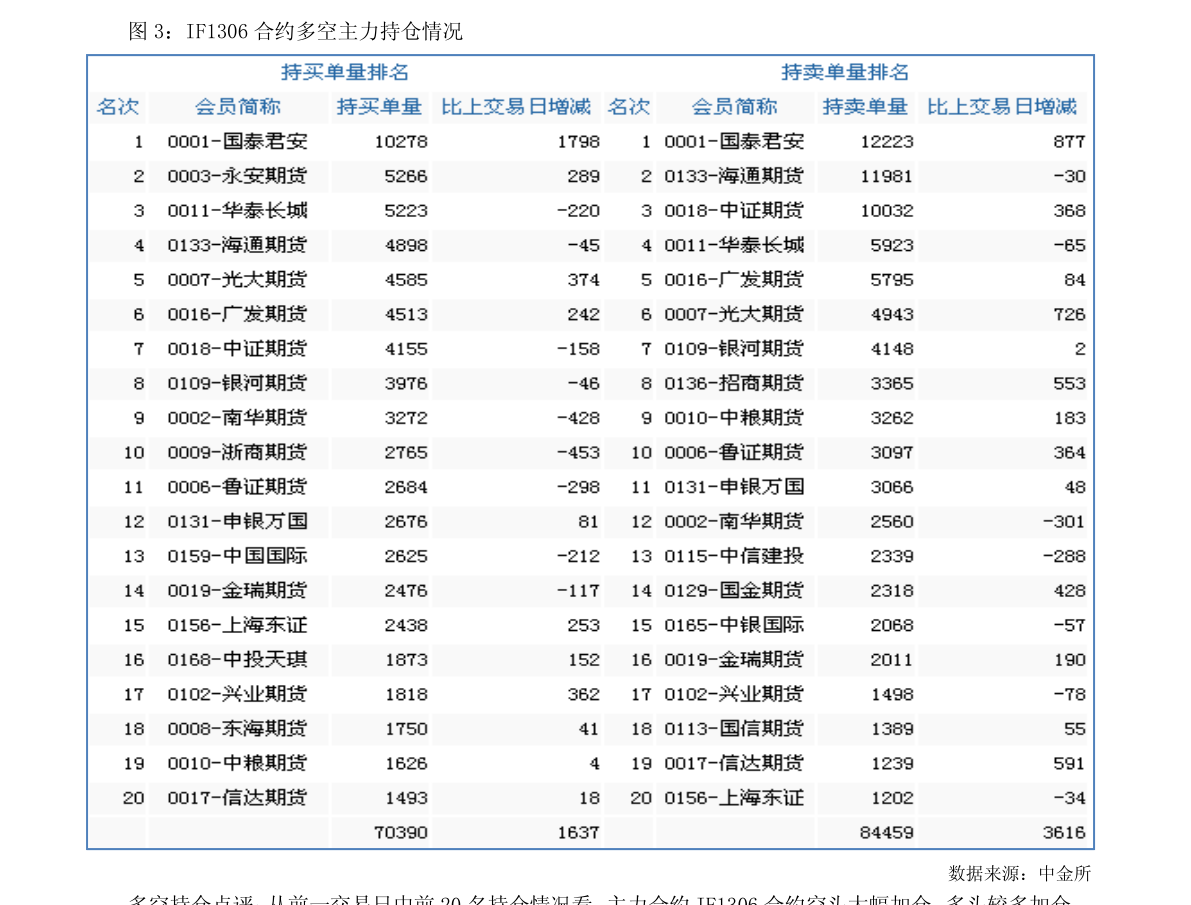This screenshot has height=905, width=1191.
Task: Click sell volume value 12223
Action: (887, 142)
